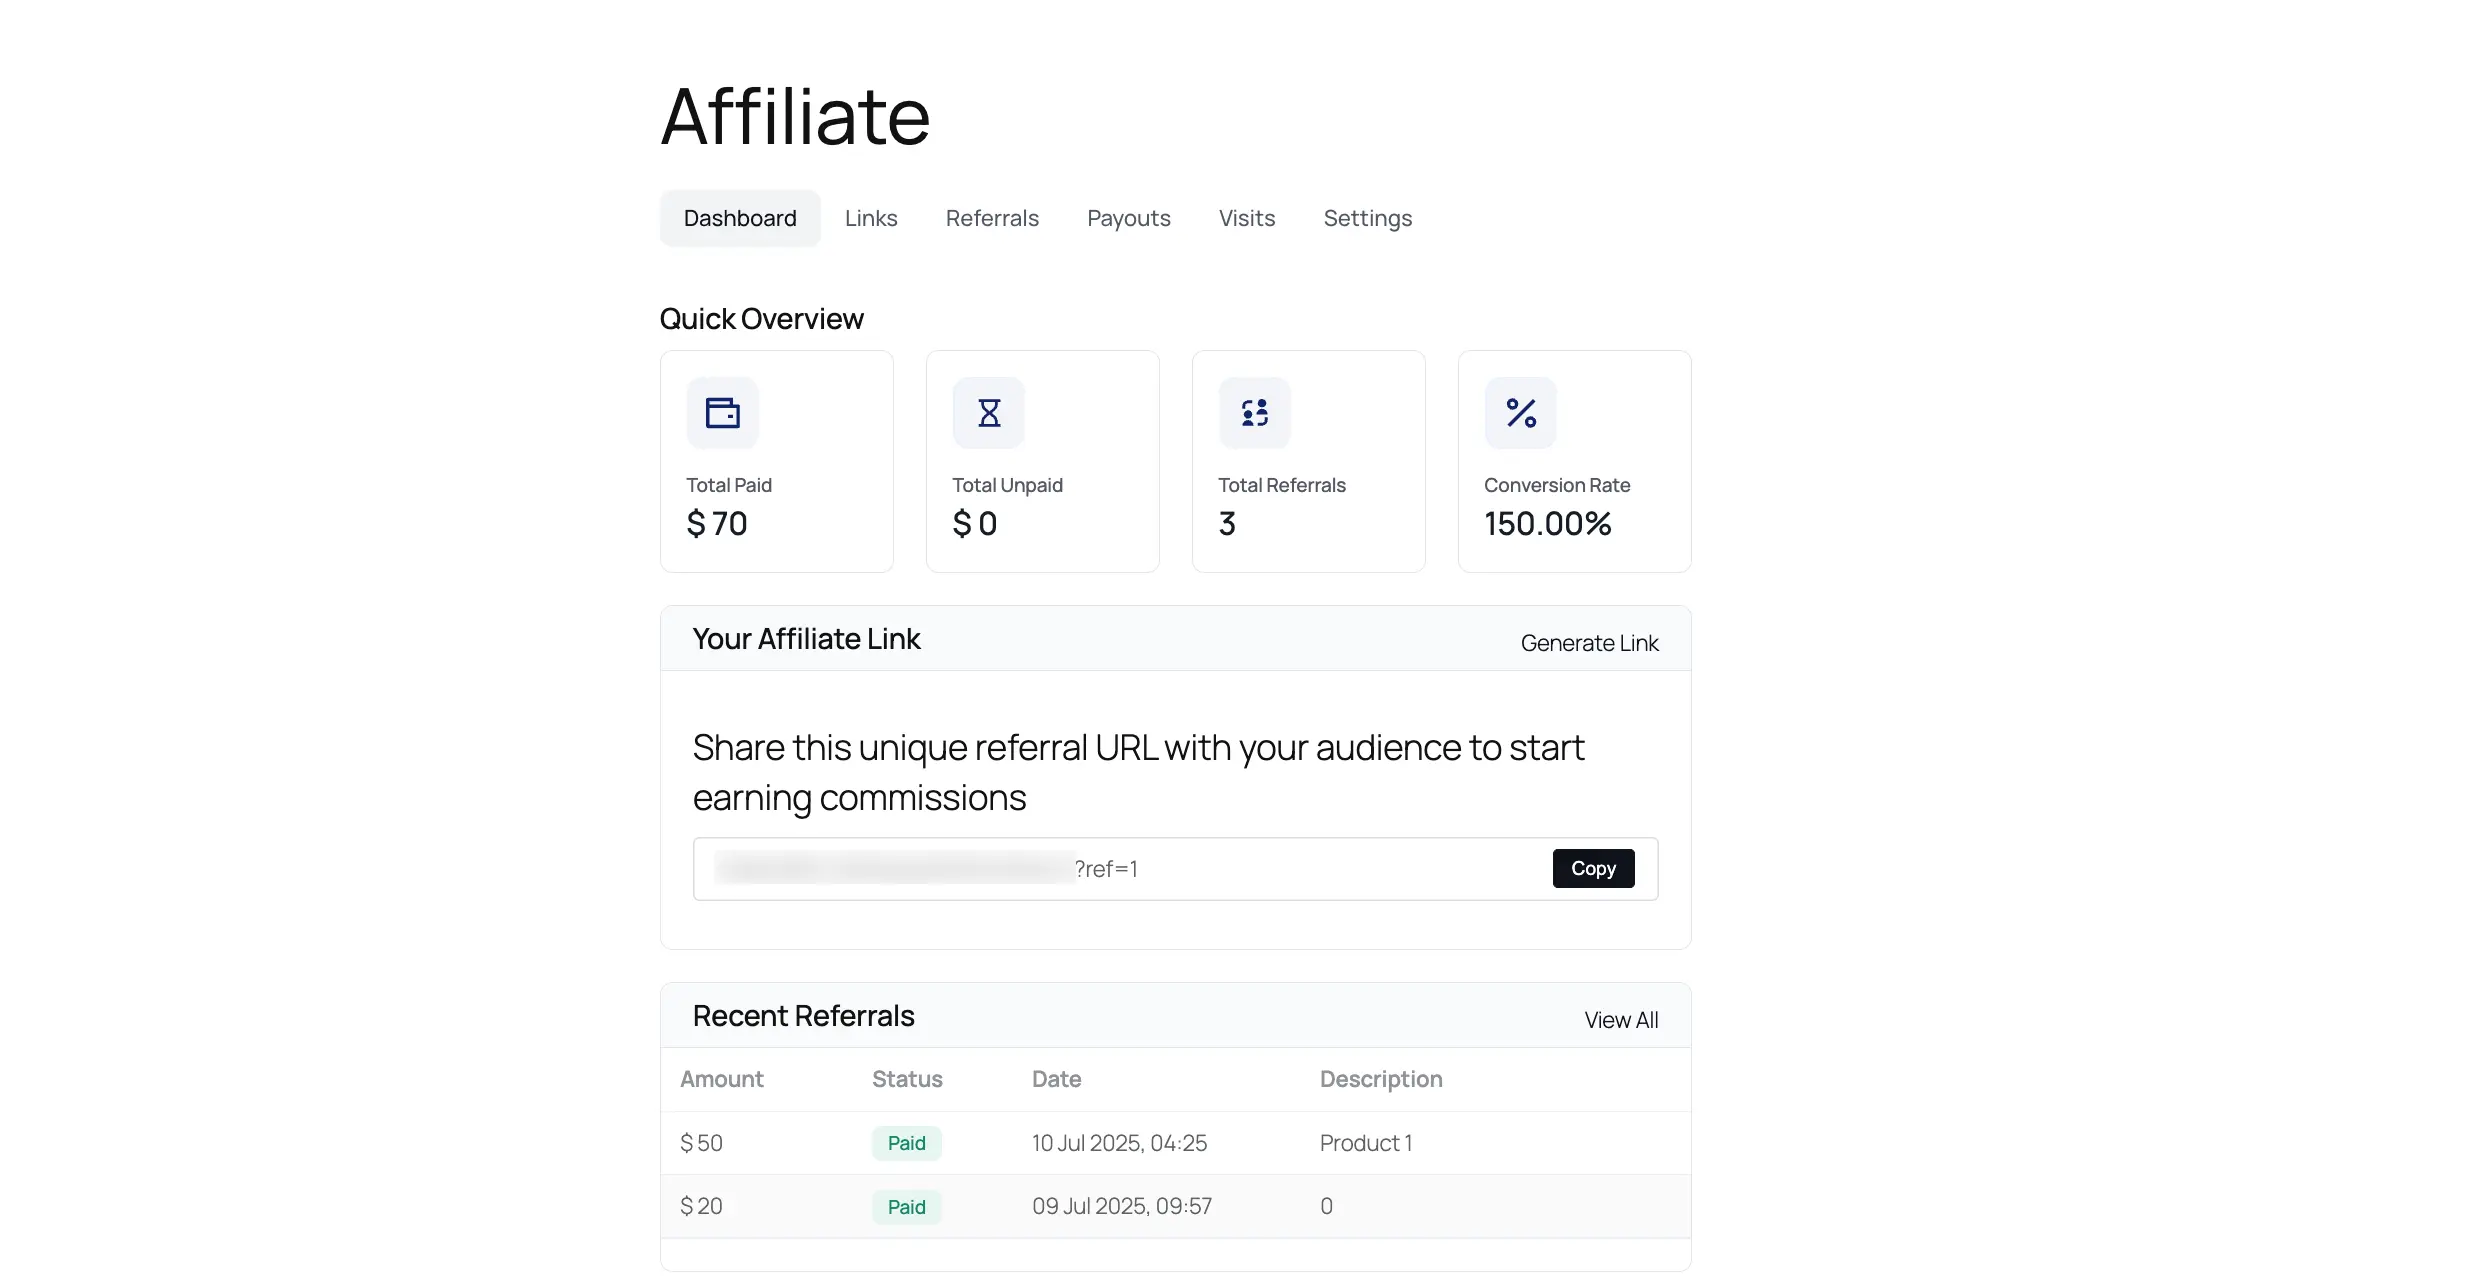Click the Conversion Rate percent icon

point(1519,412)
